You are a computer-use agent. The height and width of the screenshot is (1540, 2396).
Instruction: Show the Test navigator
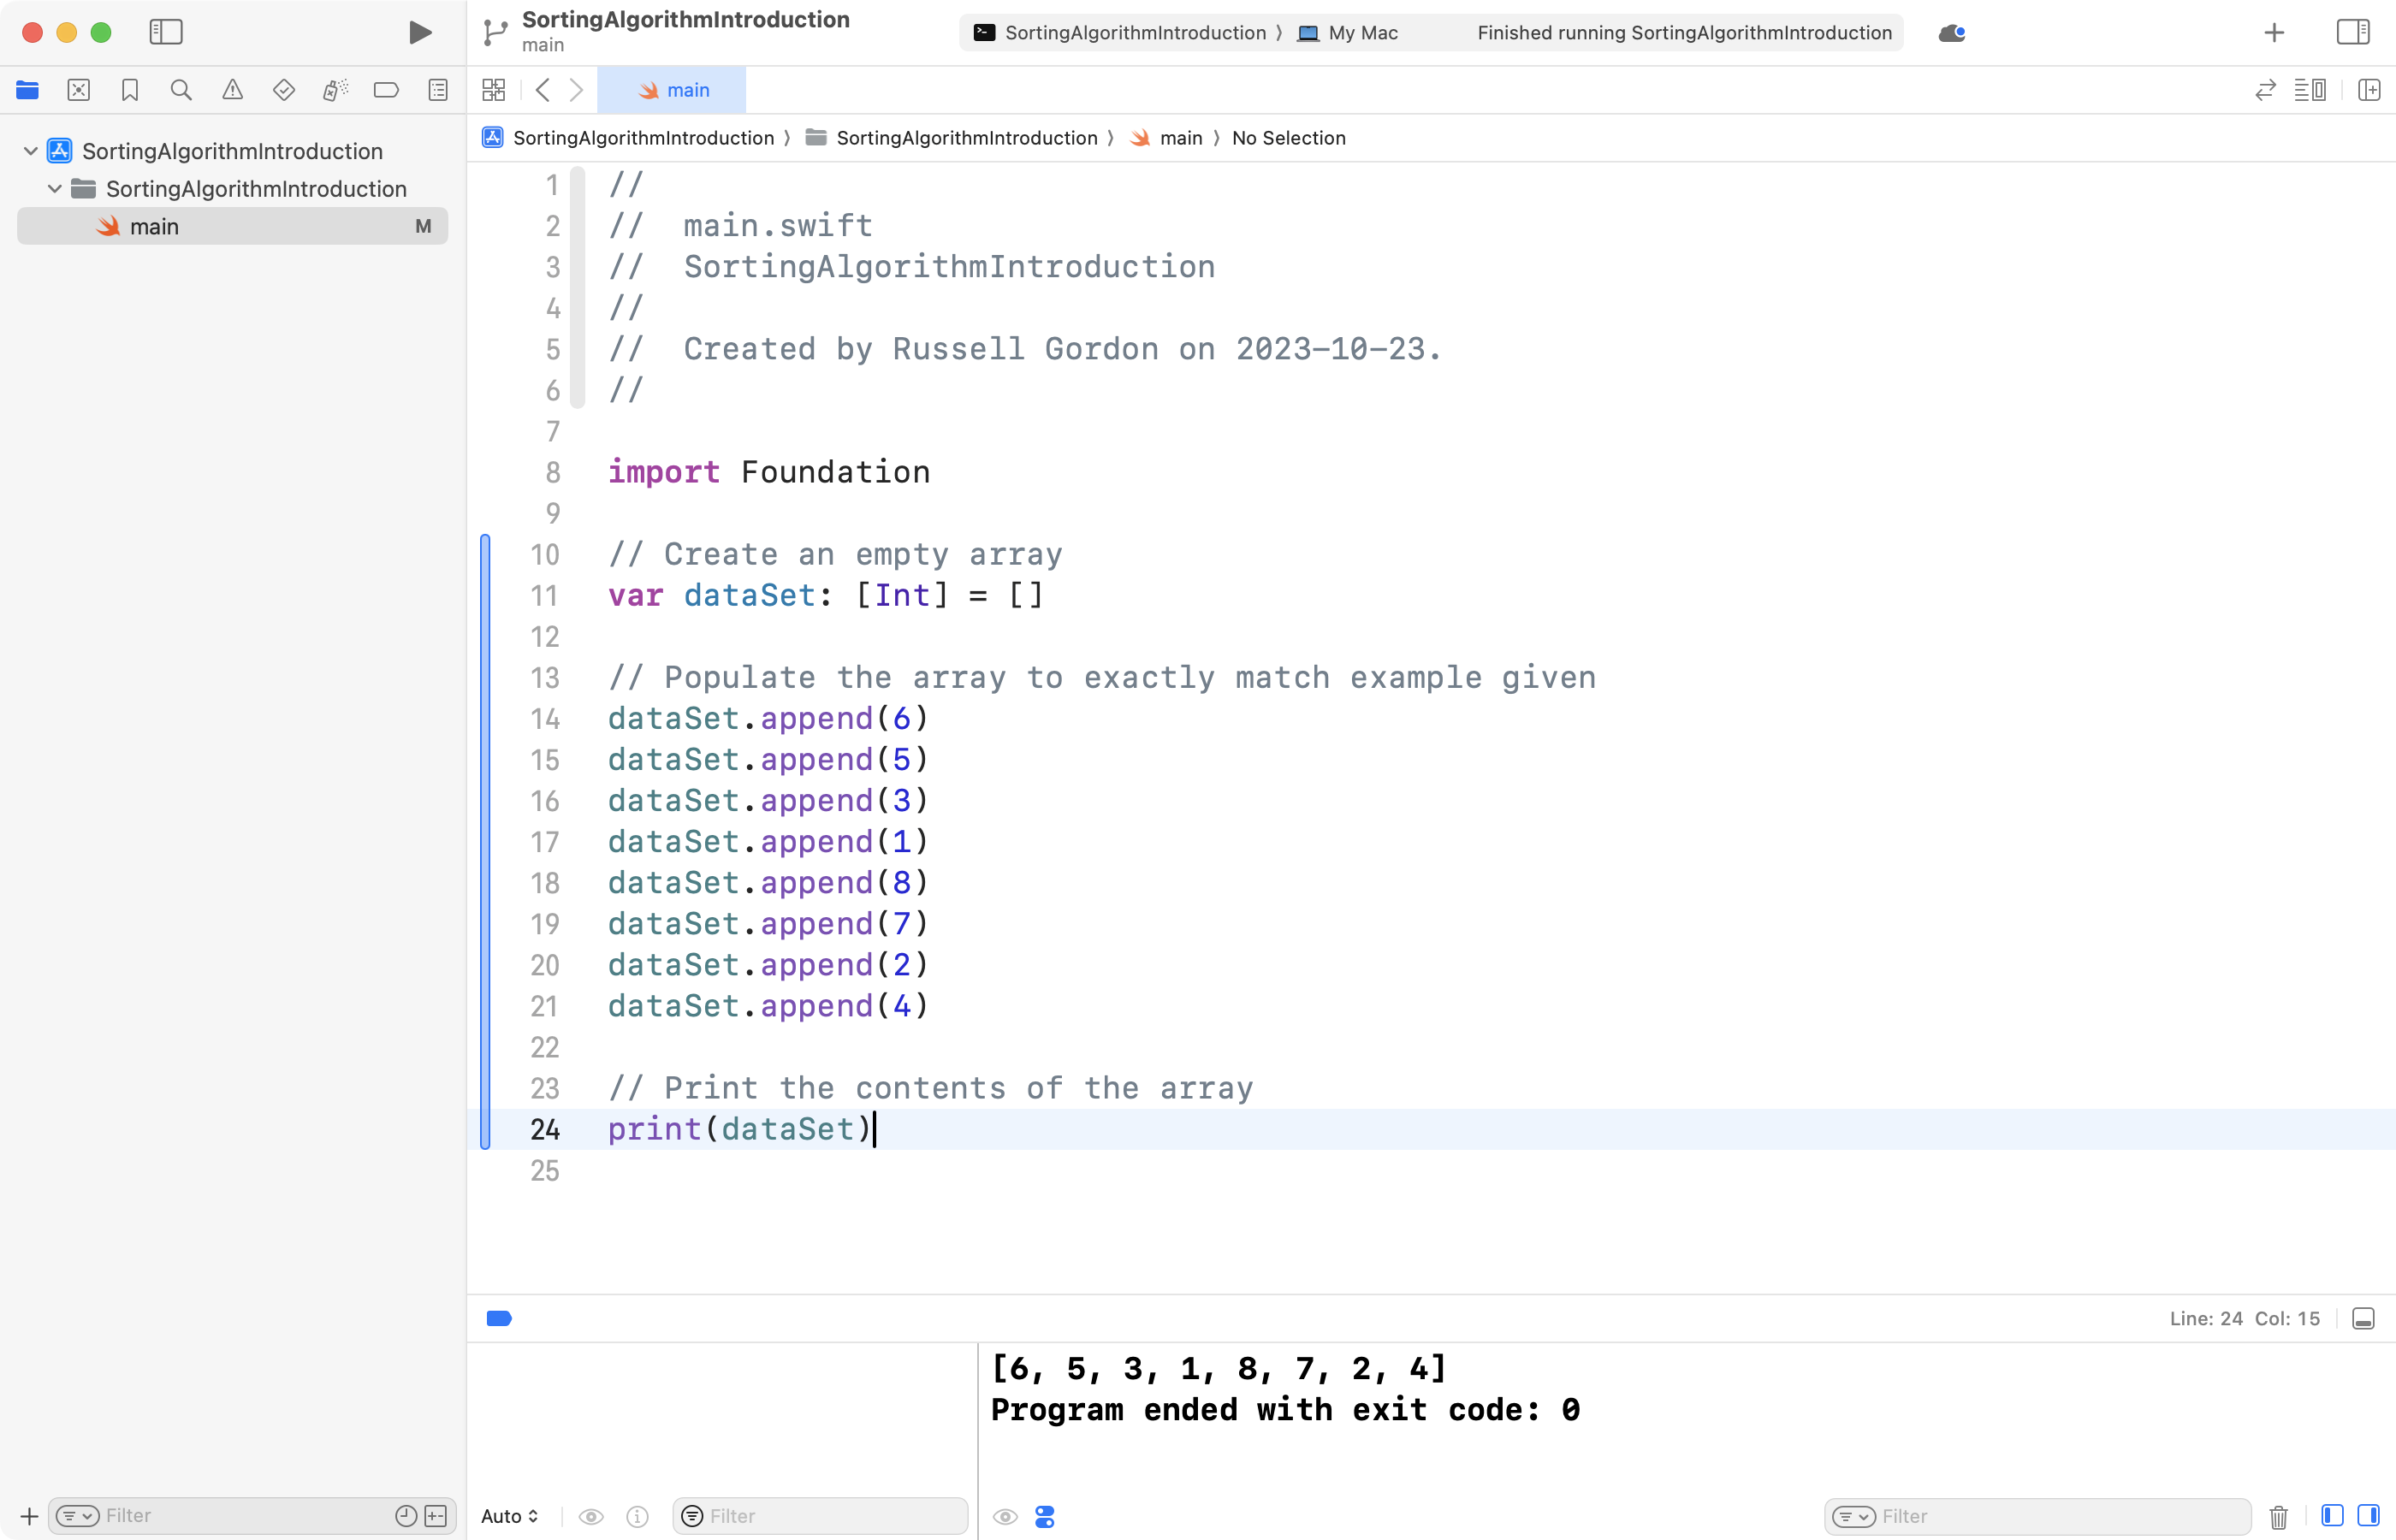pos(284,89)
